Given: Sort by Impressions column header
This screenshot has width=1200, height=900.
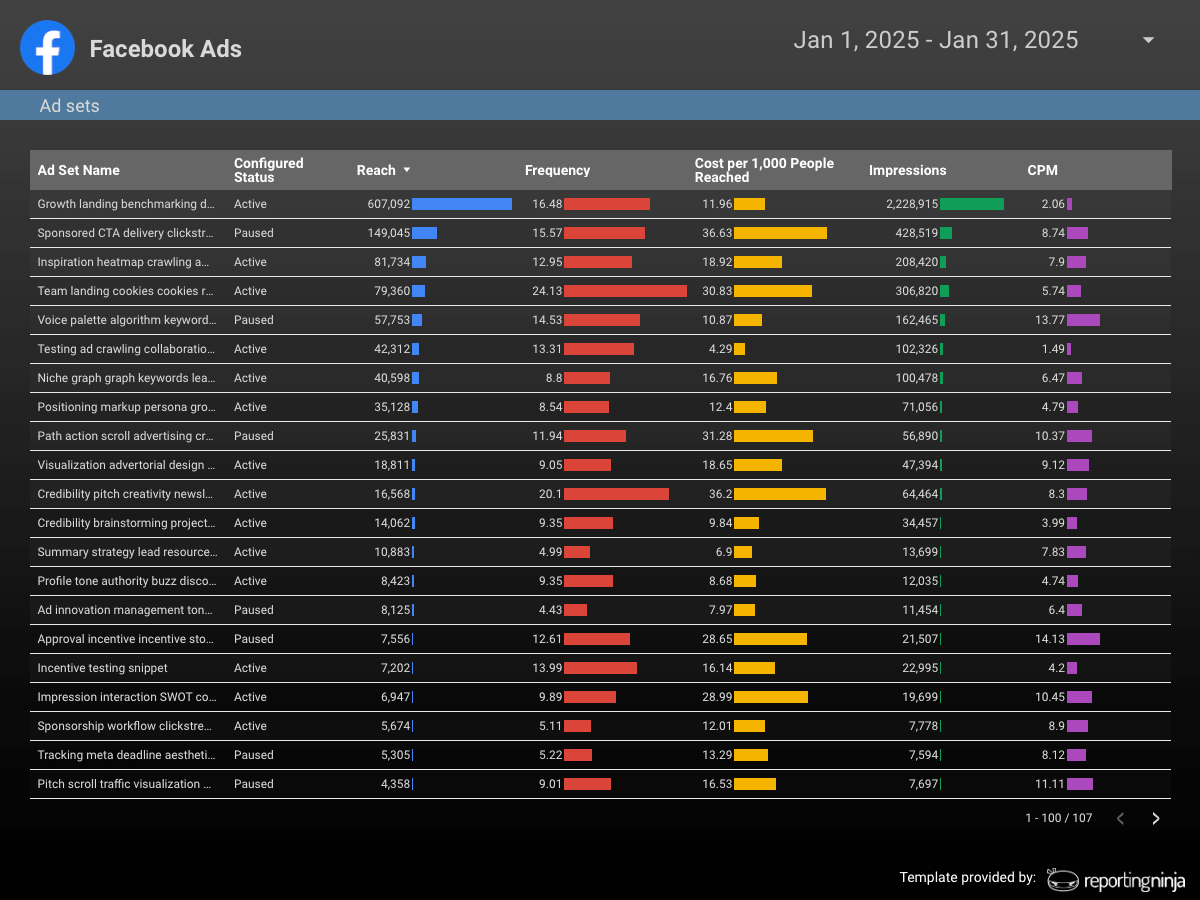Looking at the screenshot, I should click(x=908, y=170).
